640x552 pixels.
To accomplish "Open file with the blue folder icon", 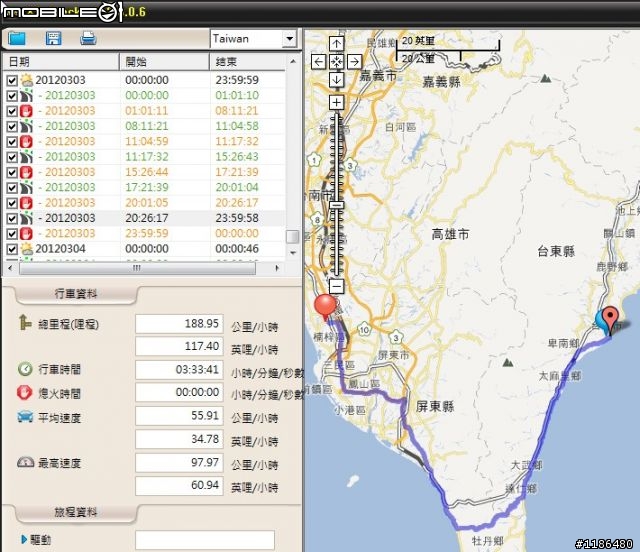I will point(17,38).
